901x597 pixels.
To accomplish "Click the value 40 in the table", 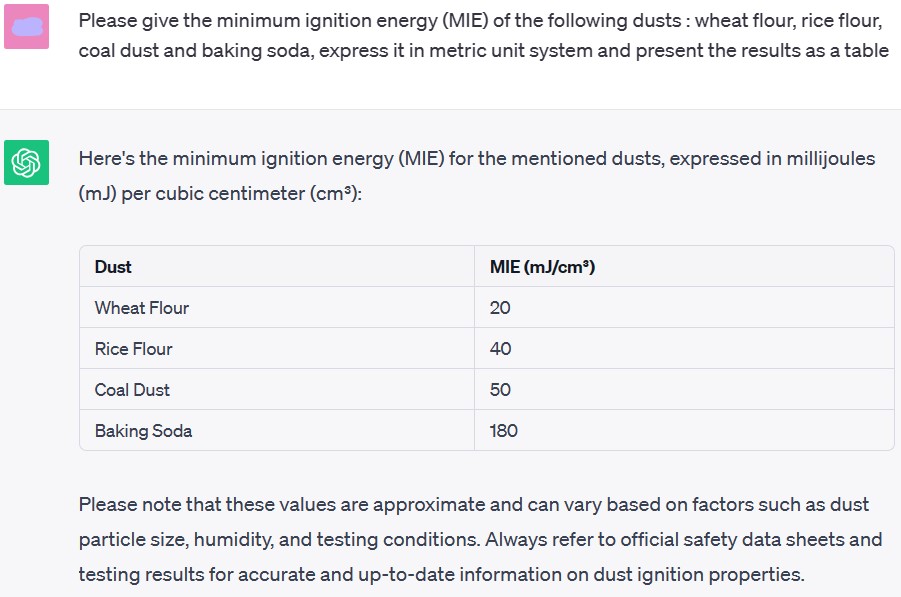I will pyautogui.click(x=500, y=349).
